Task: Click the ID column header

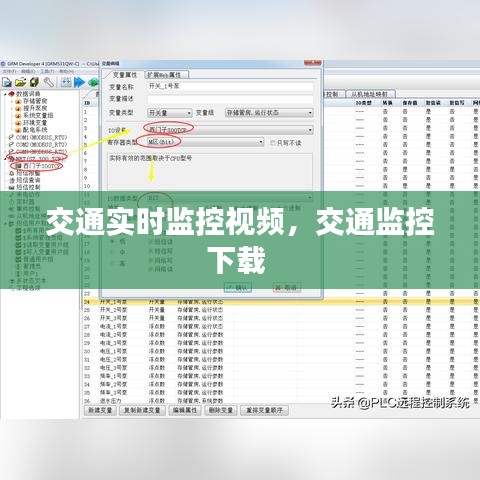Action: (x=88, y=103)
